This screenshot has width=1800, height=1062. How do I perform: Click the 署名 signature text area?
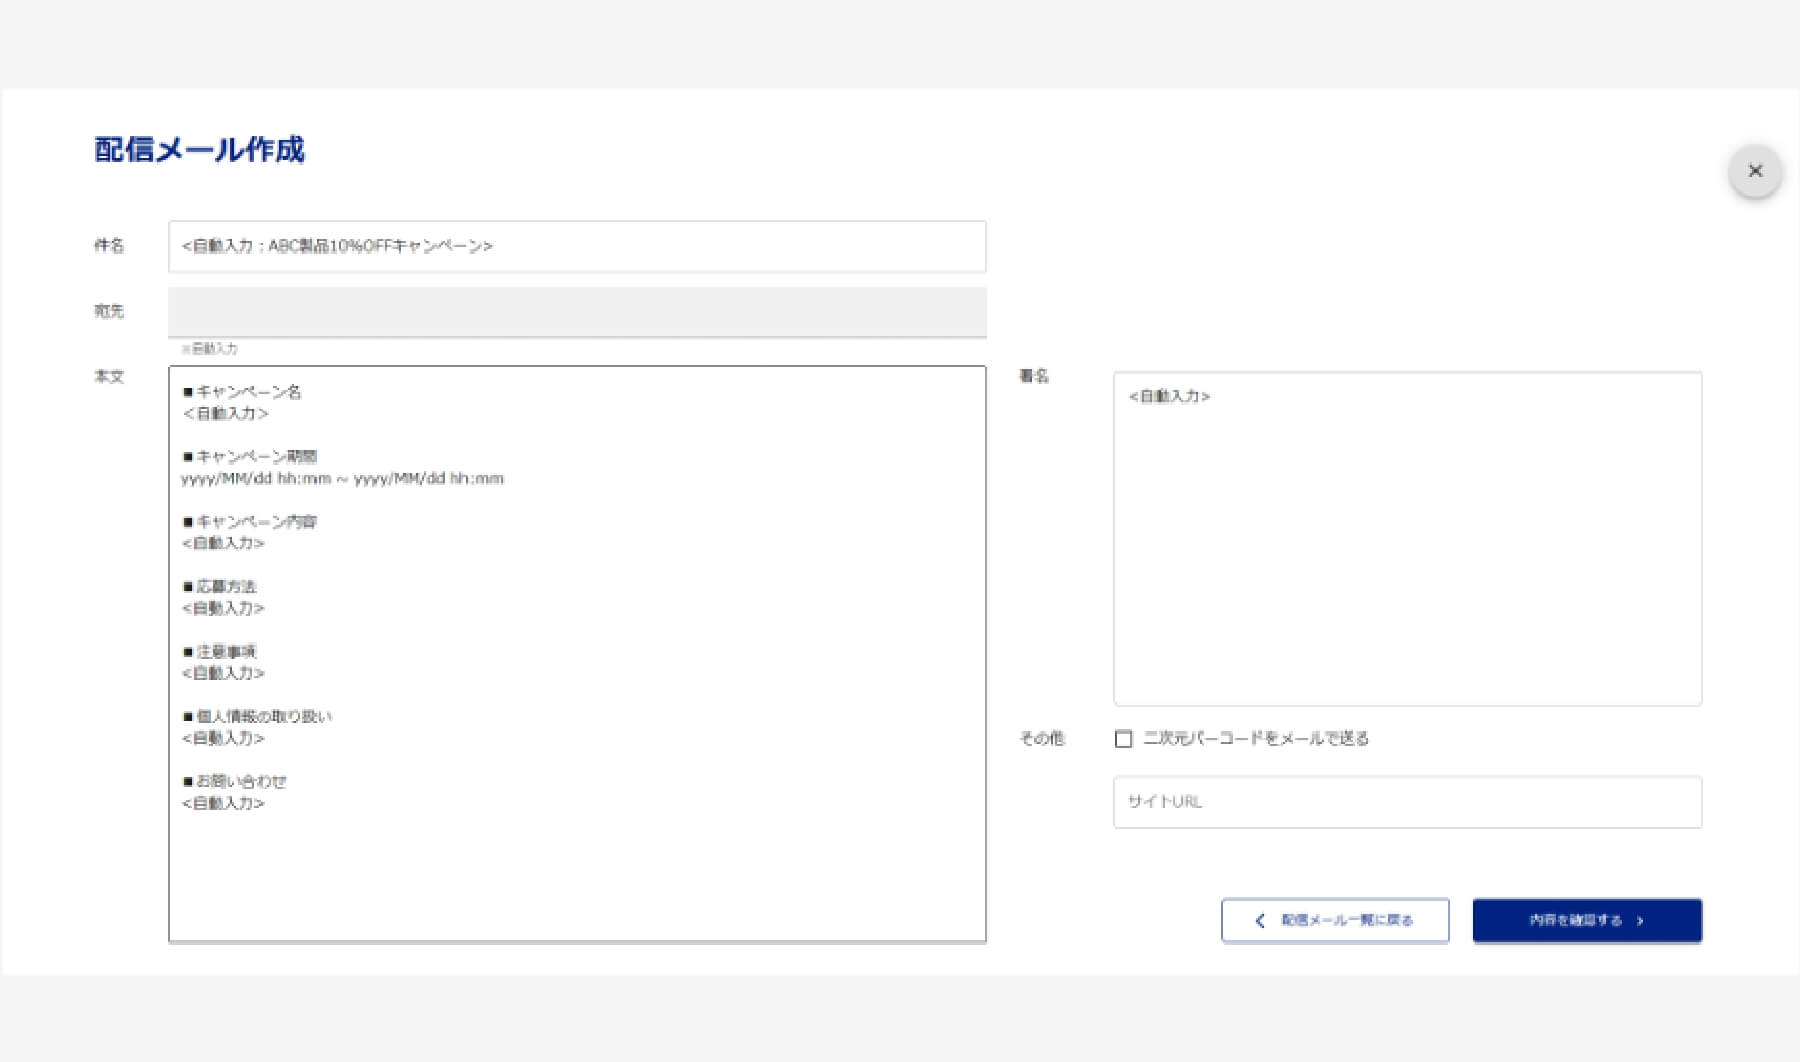click(1407, 539)
